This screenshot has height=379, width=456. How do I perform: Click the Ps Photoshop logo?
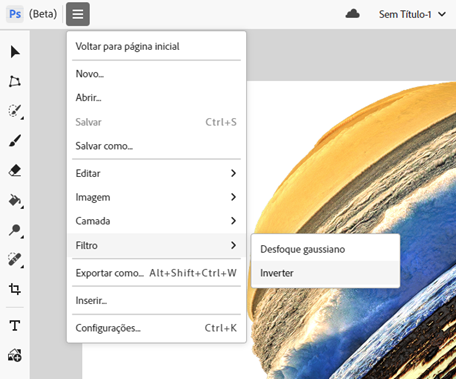pyautogui.click(x=15, y=14)
